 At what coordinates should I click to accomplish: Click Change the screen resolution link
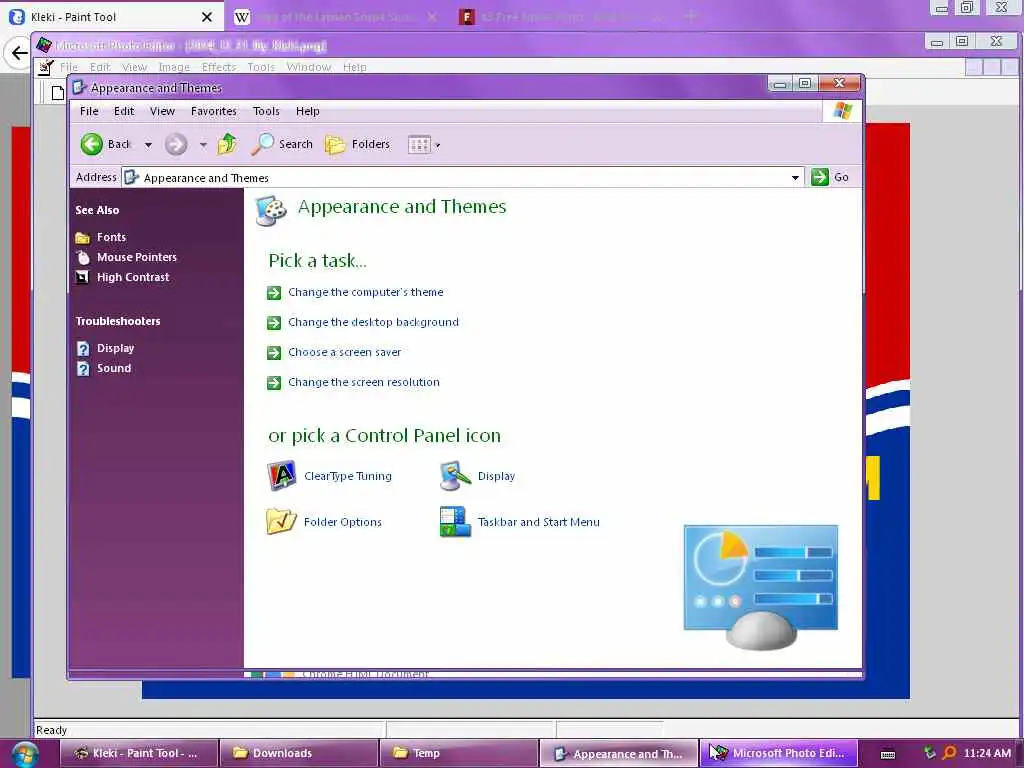(364, 382)
